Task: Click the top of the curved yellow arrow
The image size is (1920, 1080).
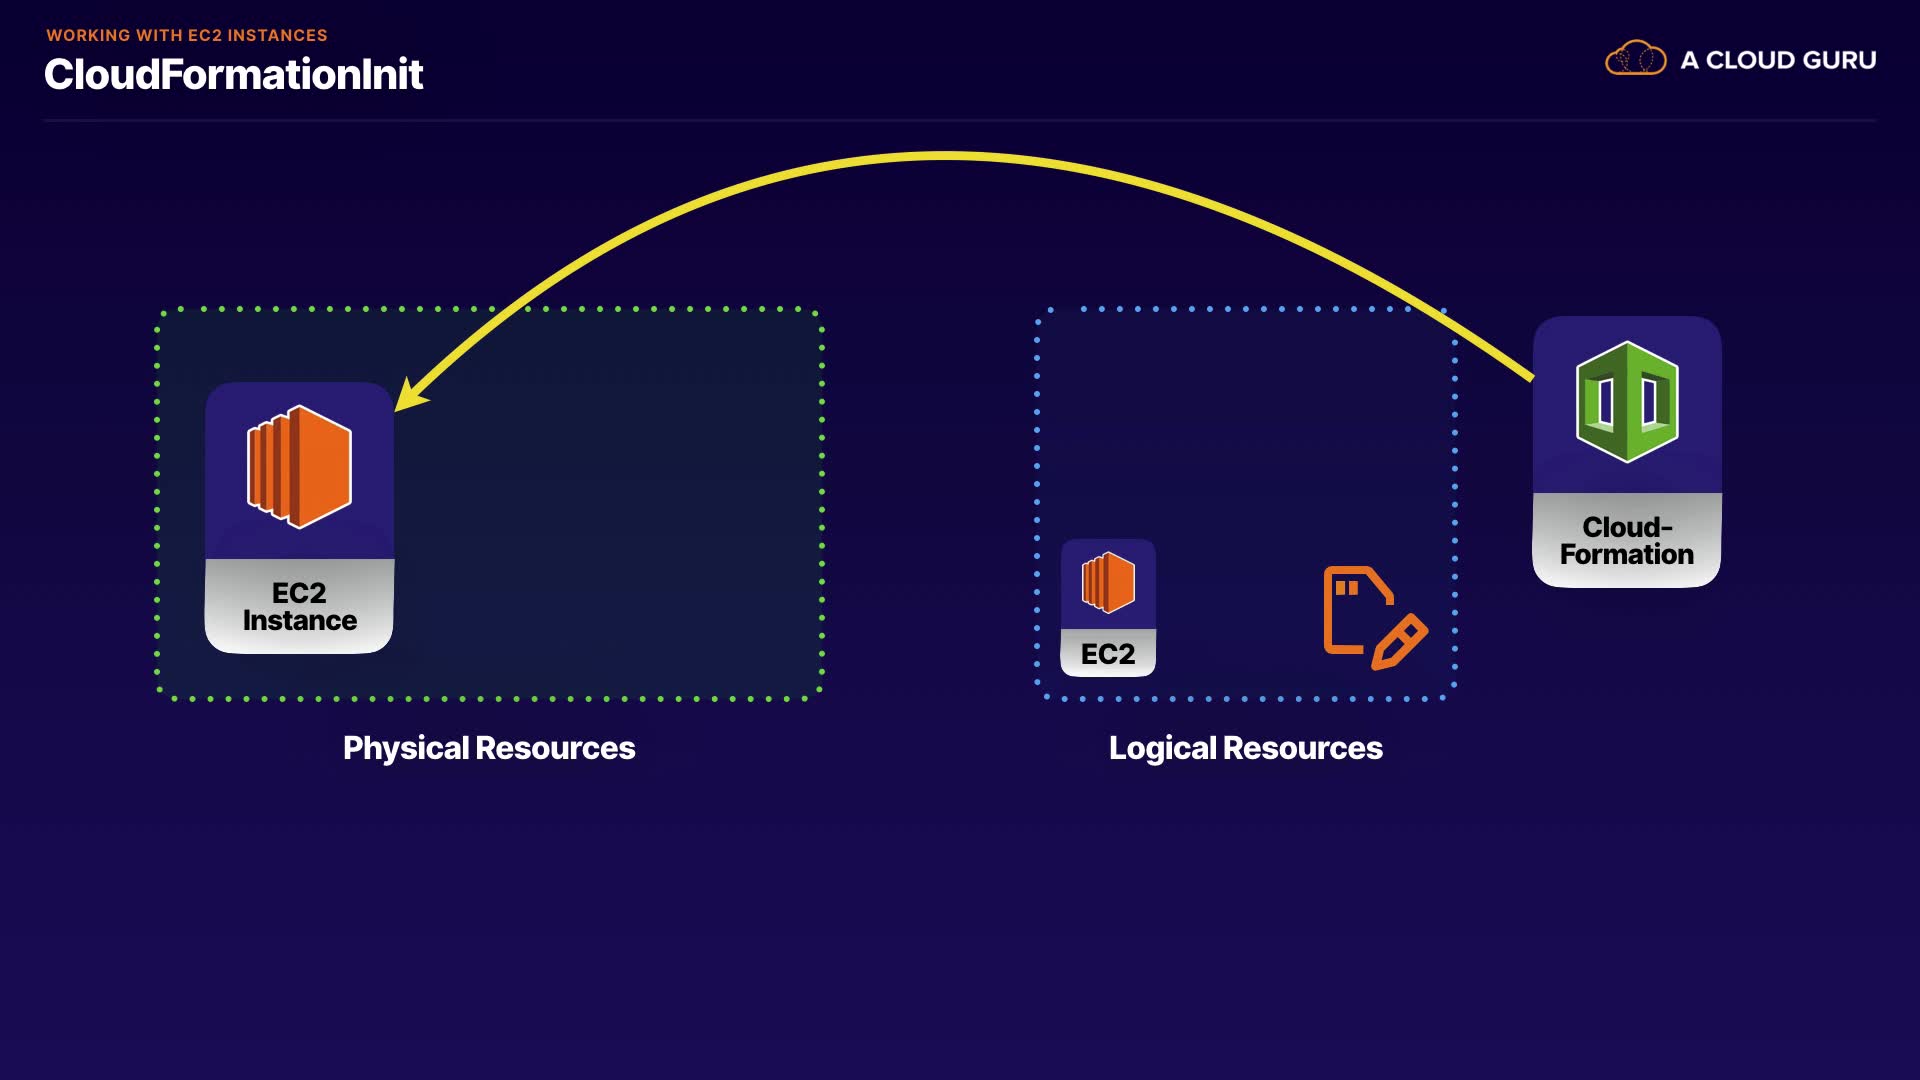Action: coord(945,156)
